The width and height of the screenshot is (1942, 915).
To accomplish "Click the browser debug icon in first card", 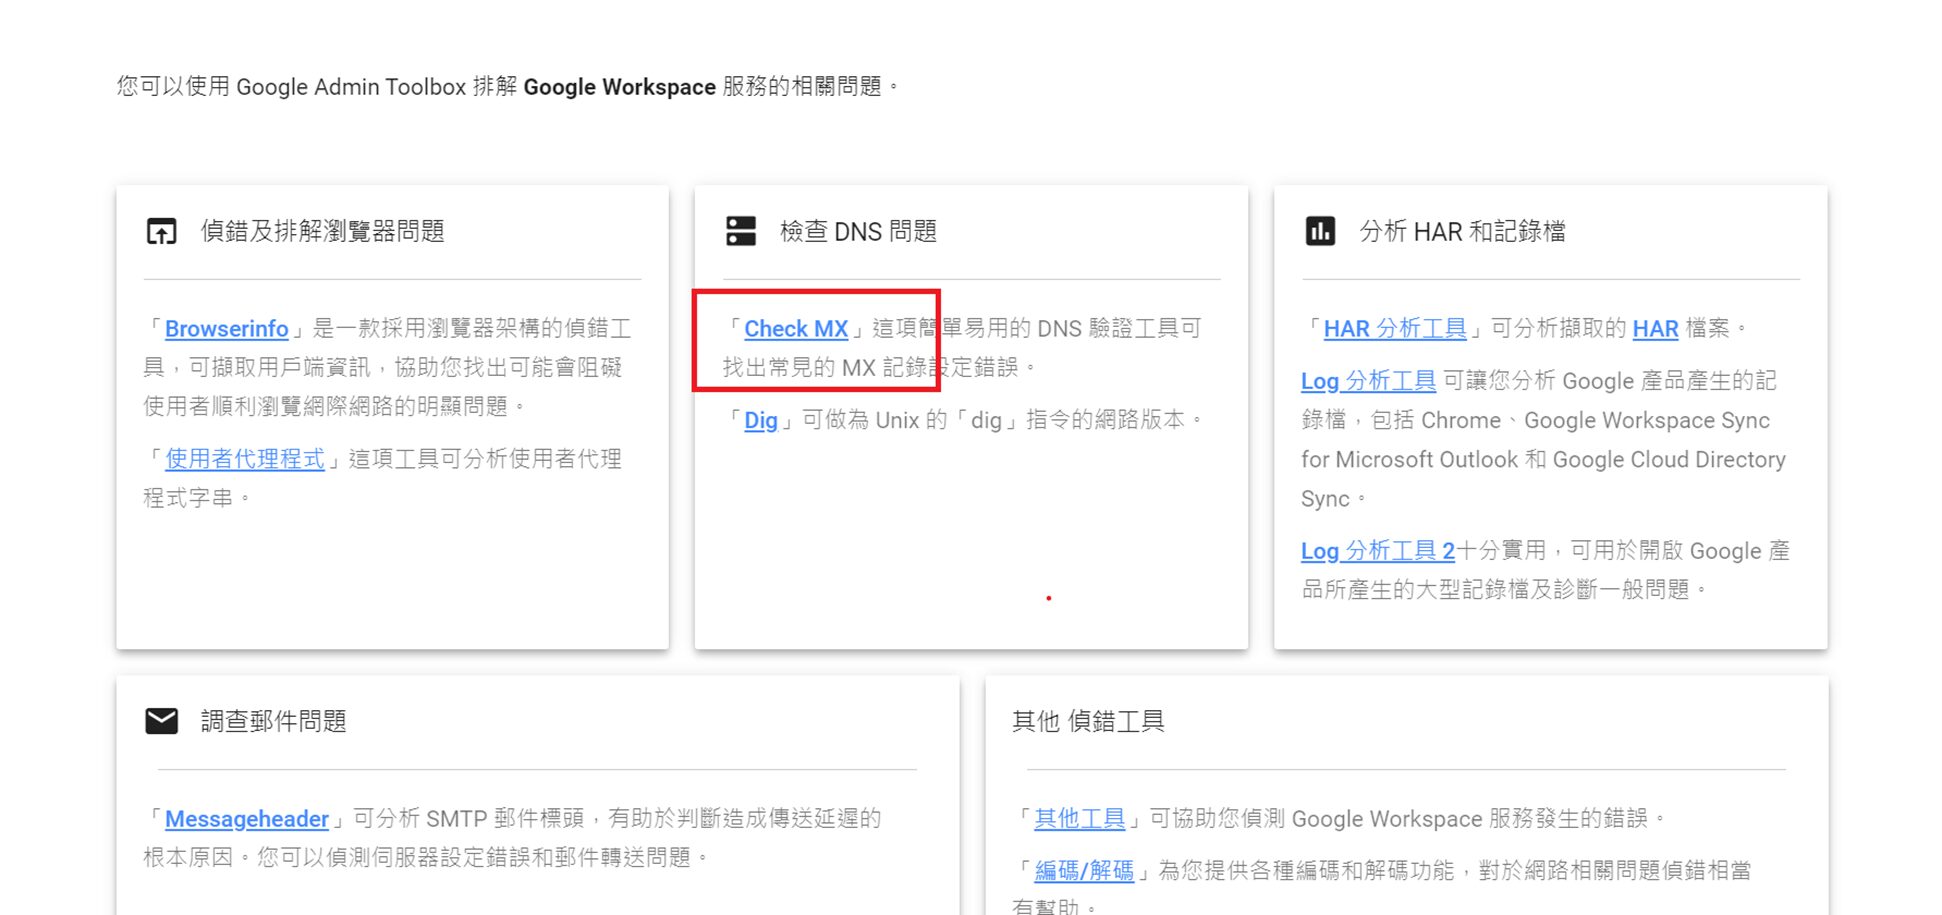I will [x=161, y=232].
